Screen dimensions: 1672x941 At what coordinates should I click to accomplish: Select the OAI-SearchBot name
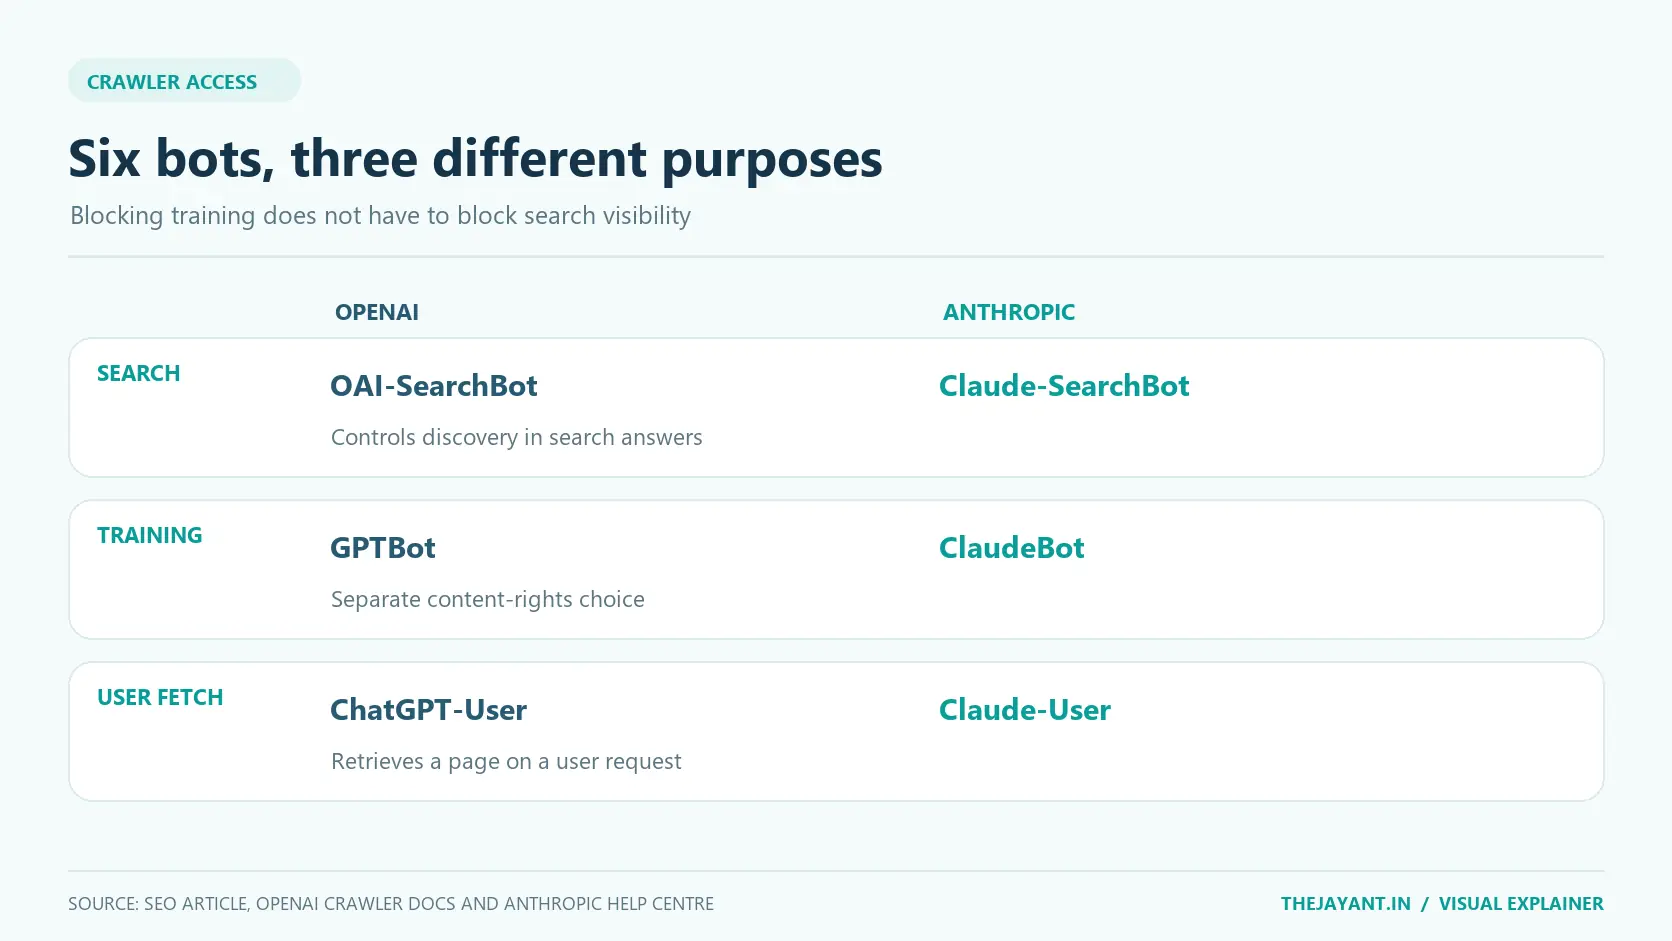(x=433, y=386)
